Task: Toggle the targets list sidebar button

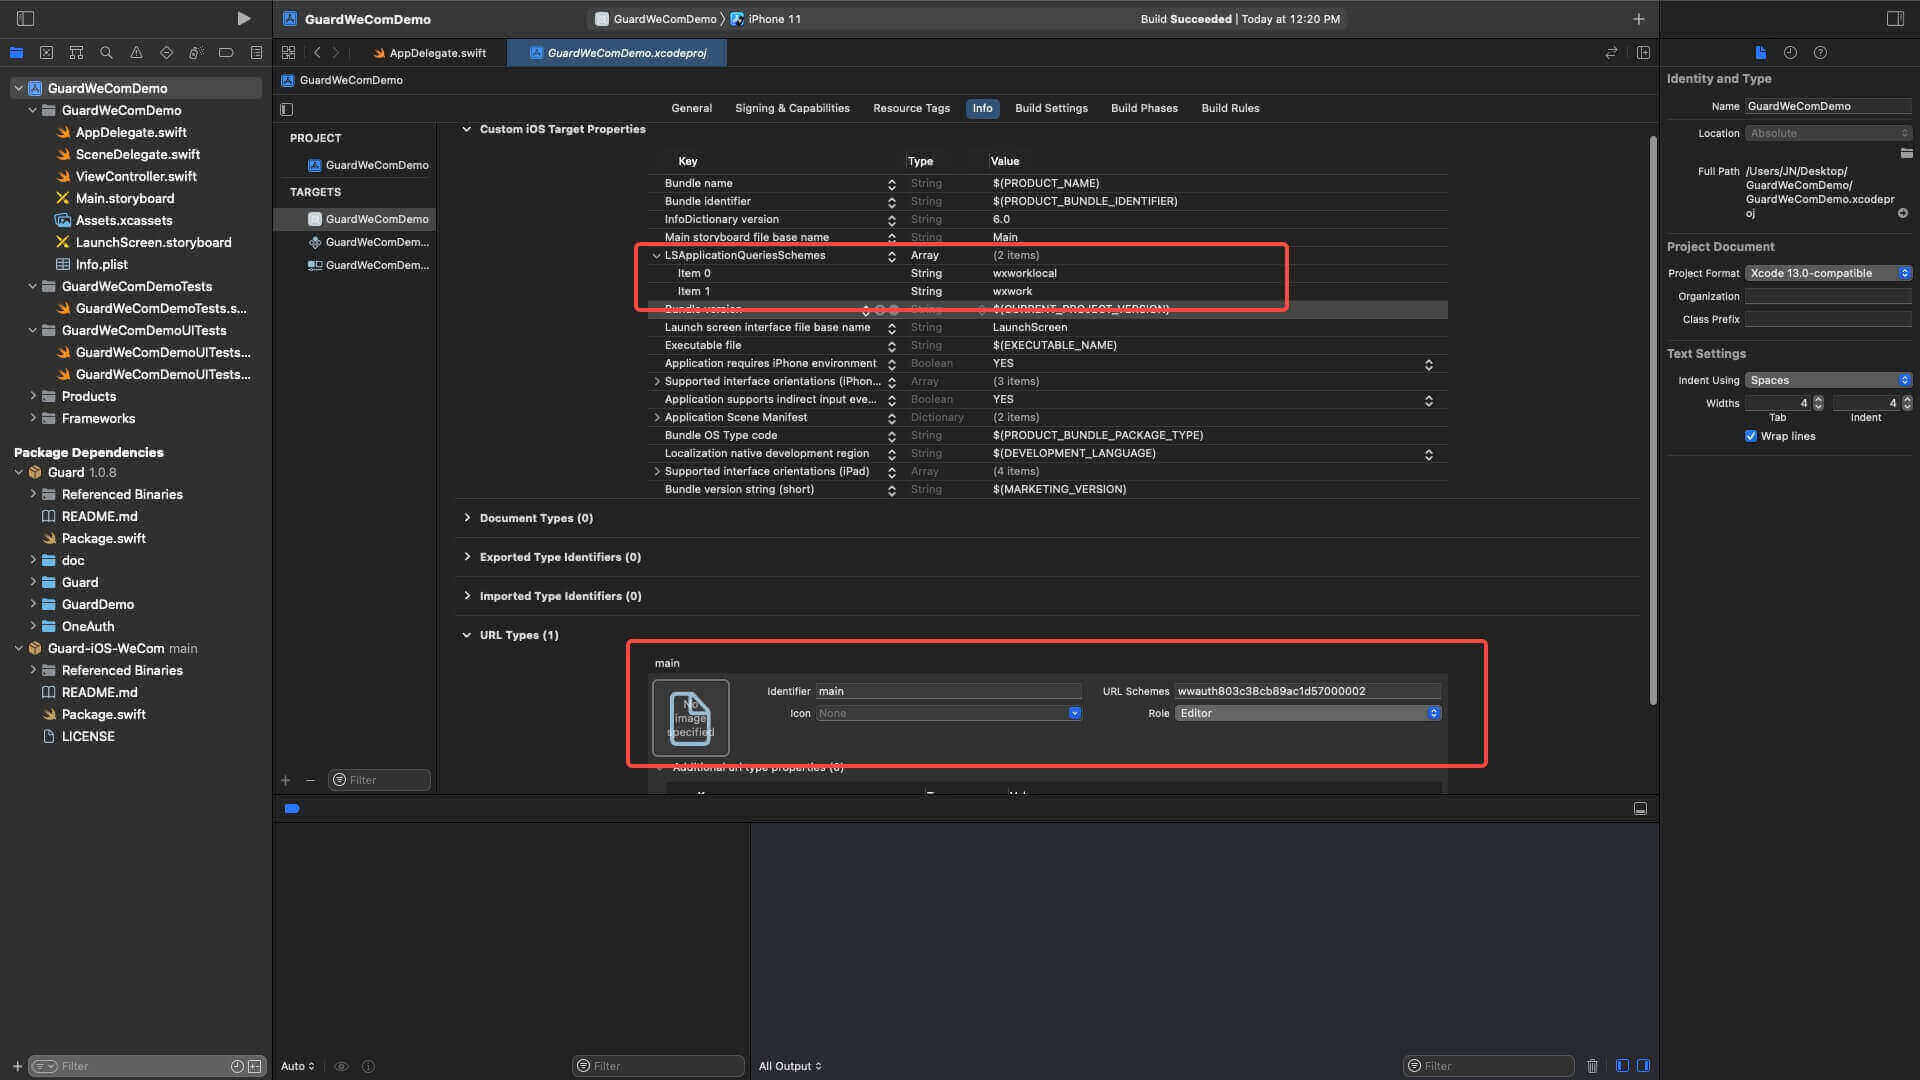Action: point(287,109)
